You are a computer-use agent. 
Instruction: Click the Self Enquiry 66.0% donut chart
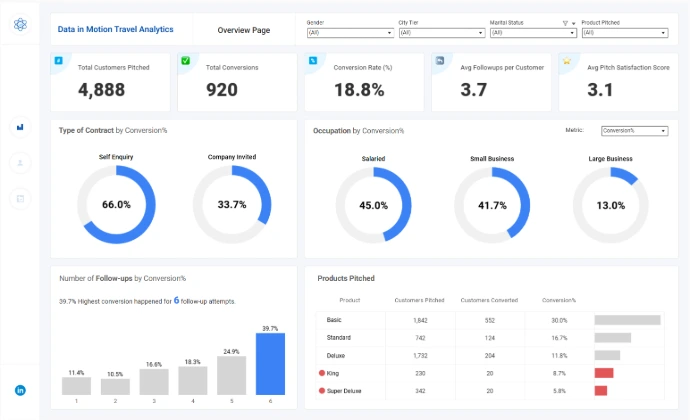pyautogui.click(x=116, y=204)
